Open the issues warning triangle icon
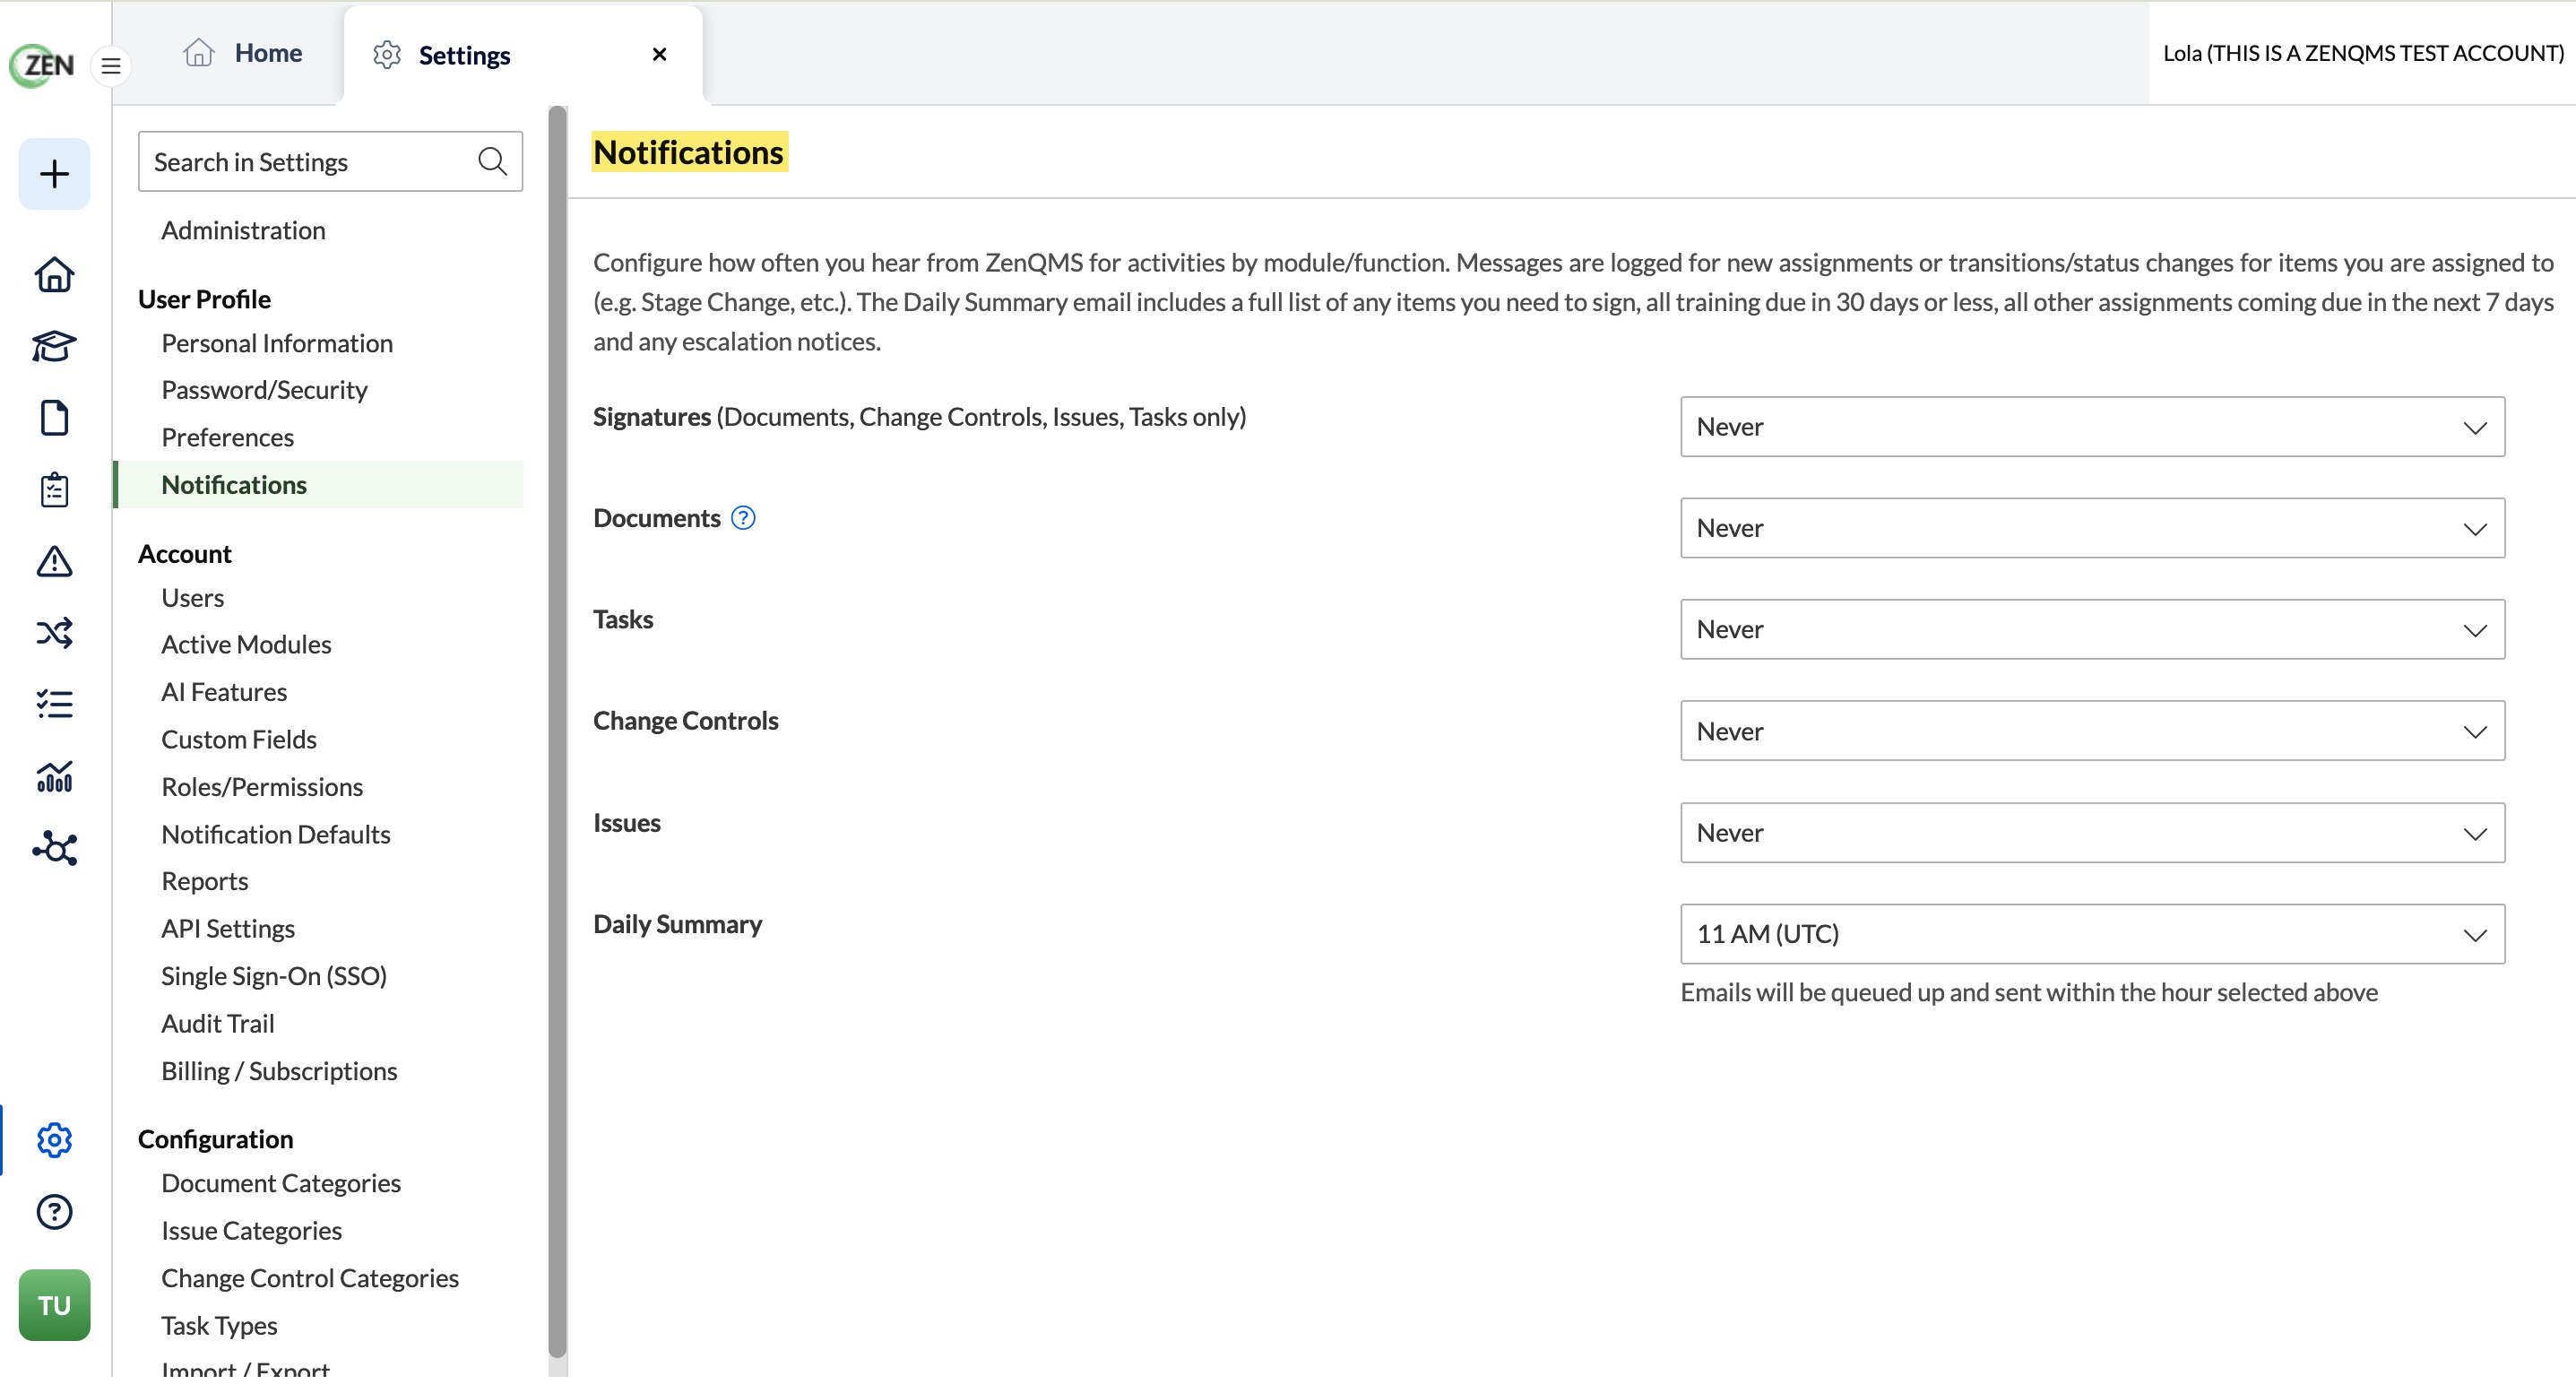2576x1393 pixels. pos(54,563)
